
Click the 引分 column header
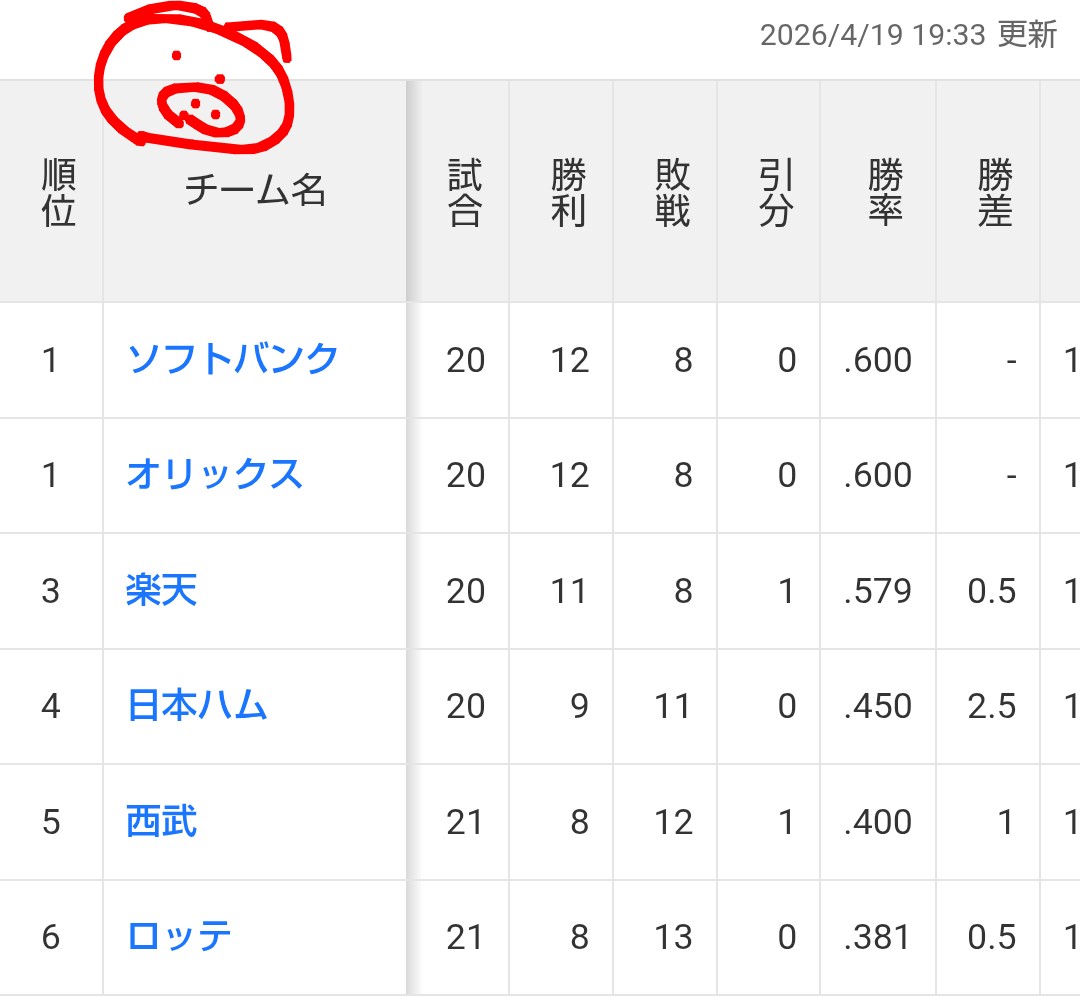pos(776,192)
